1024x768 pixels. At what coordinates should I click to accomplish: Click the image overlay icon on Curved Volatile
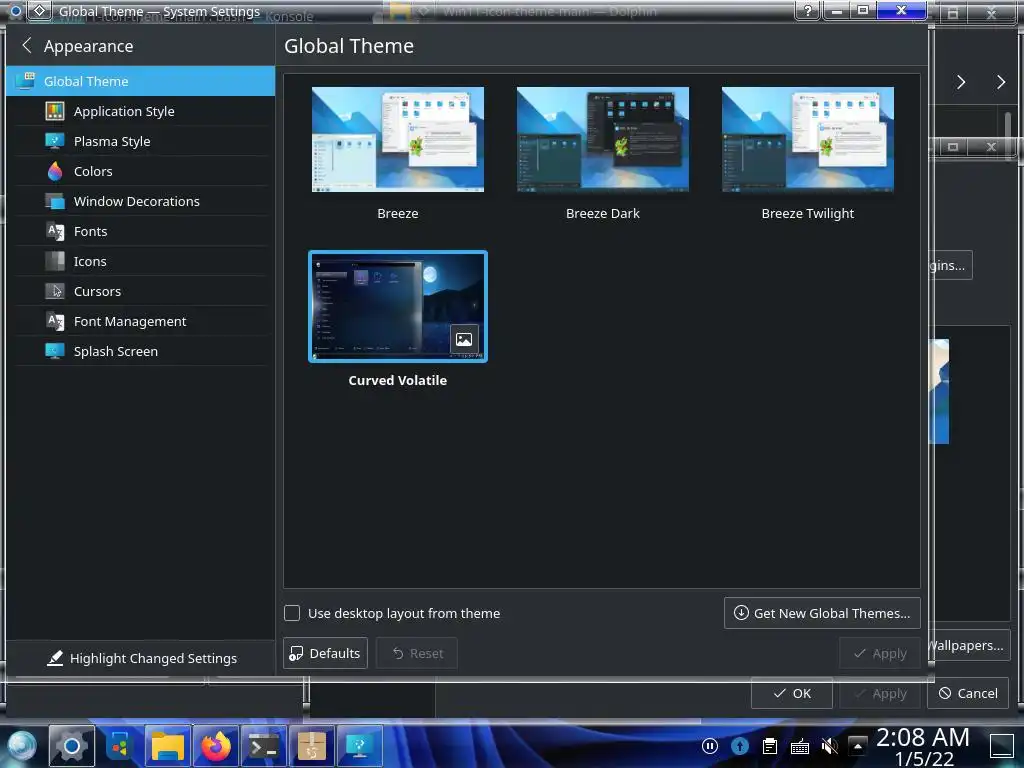point(464,340)
